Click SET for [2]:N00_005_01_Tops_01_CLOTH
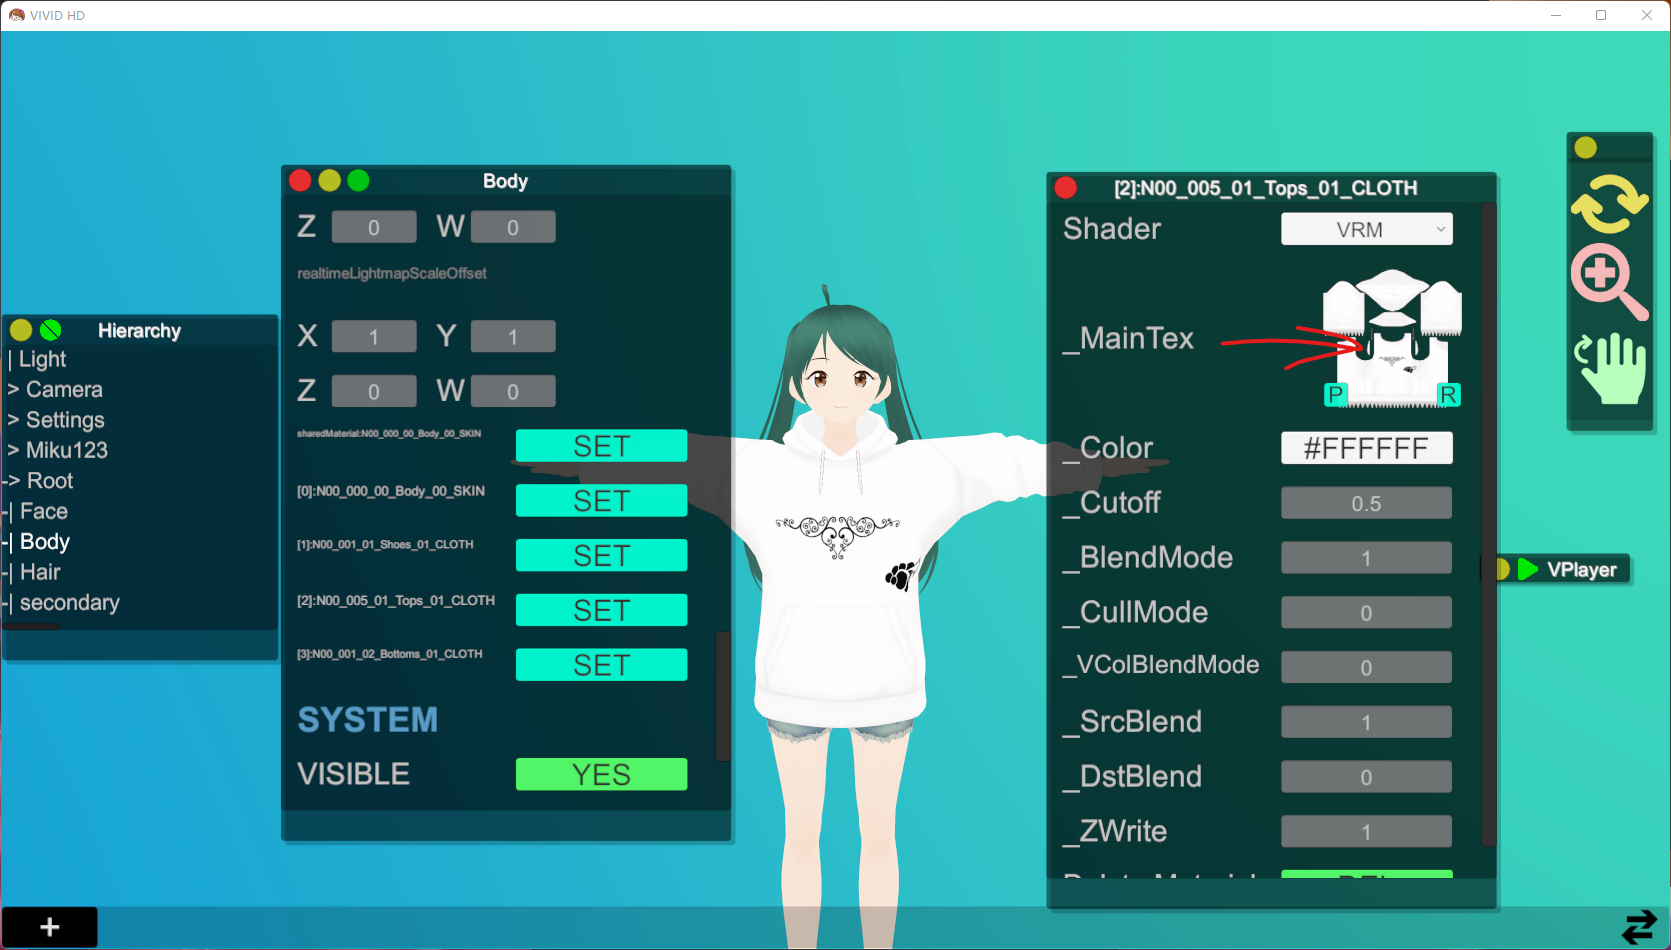Image resolution: width=1671 pixels, height=950 pixels. (601, 610)
